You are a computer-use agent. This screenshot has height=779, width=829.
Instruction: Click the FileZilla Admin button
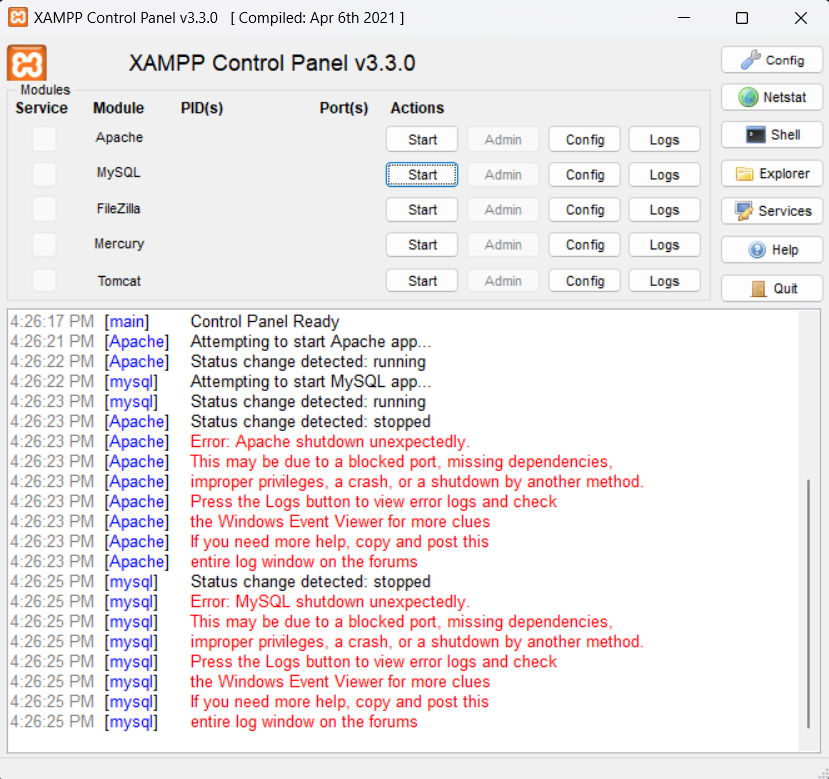(x=503, y=210)
